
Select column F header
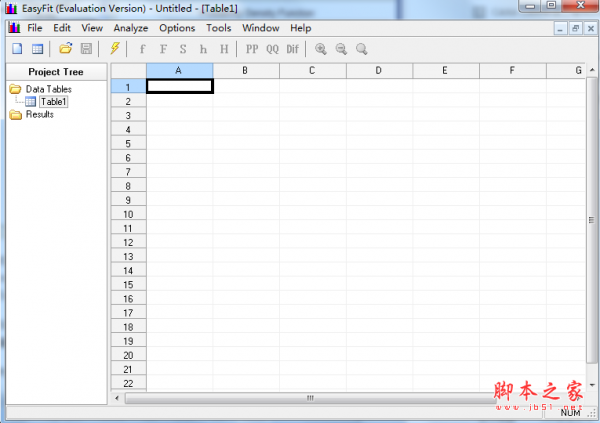coord(513,71)
